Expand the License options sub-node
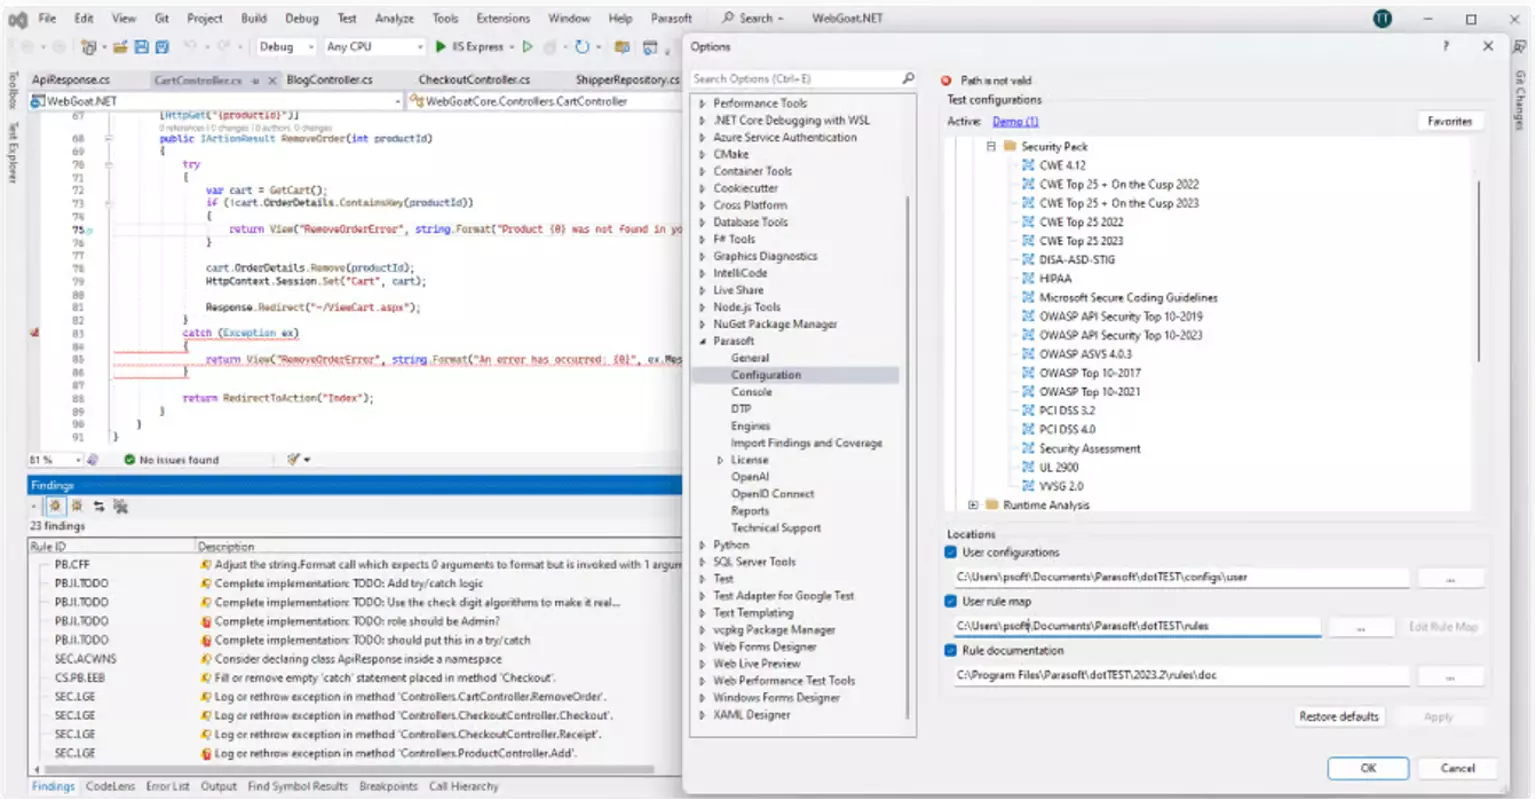The width and height of the screenshot is (1536, 800). (720, 460)
